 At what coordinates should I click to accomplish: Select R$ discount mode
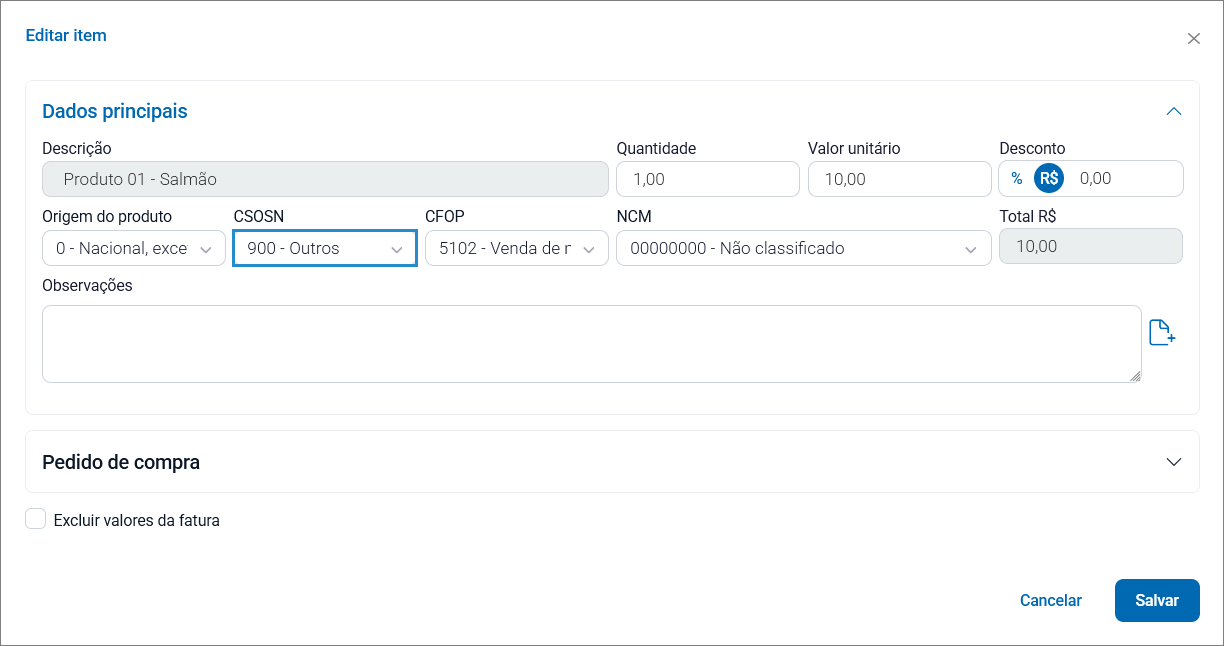pyautogui.click(x=1049, y=178)
